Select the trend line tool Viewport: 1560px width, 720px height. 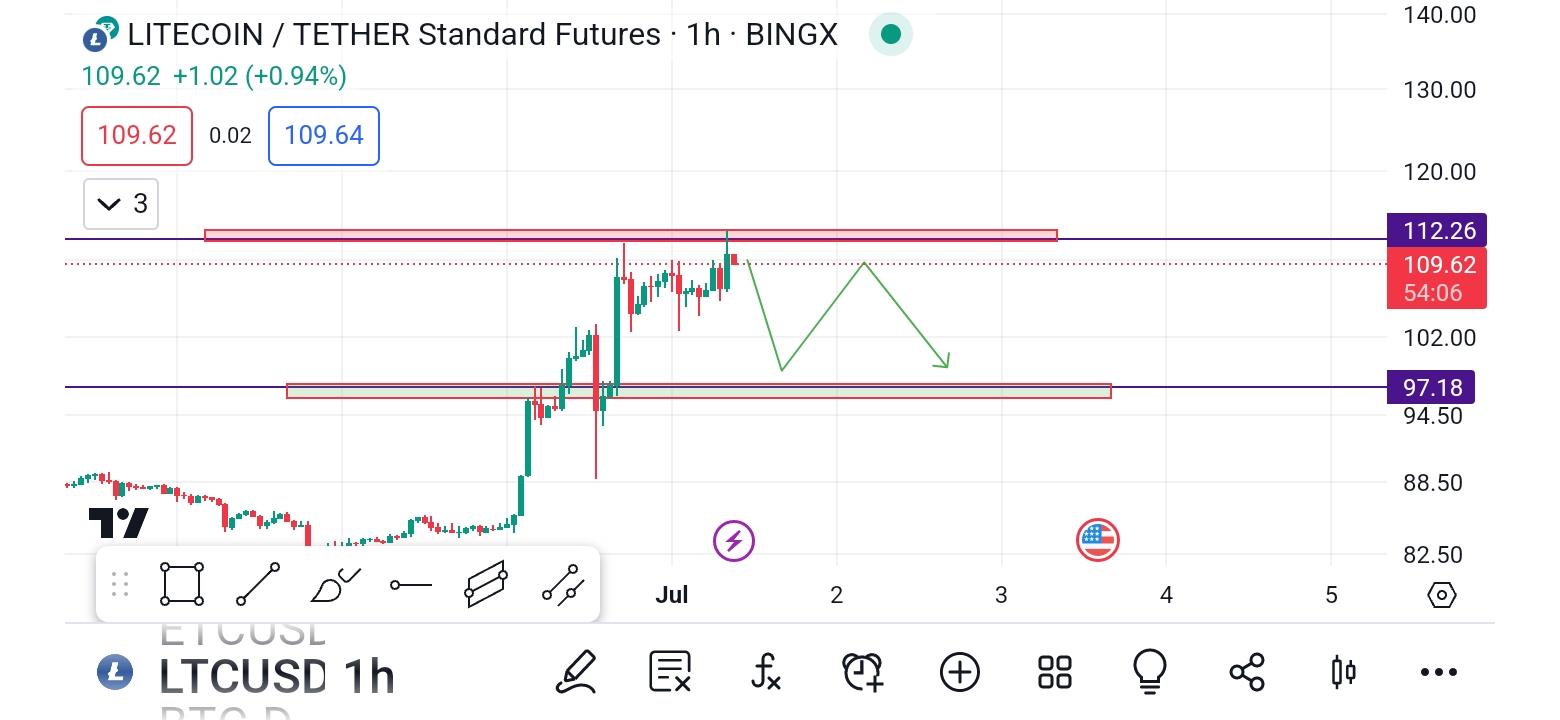(x=258, y=585)
